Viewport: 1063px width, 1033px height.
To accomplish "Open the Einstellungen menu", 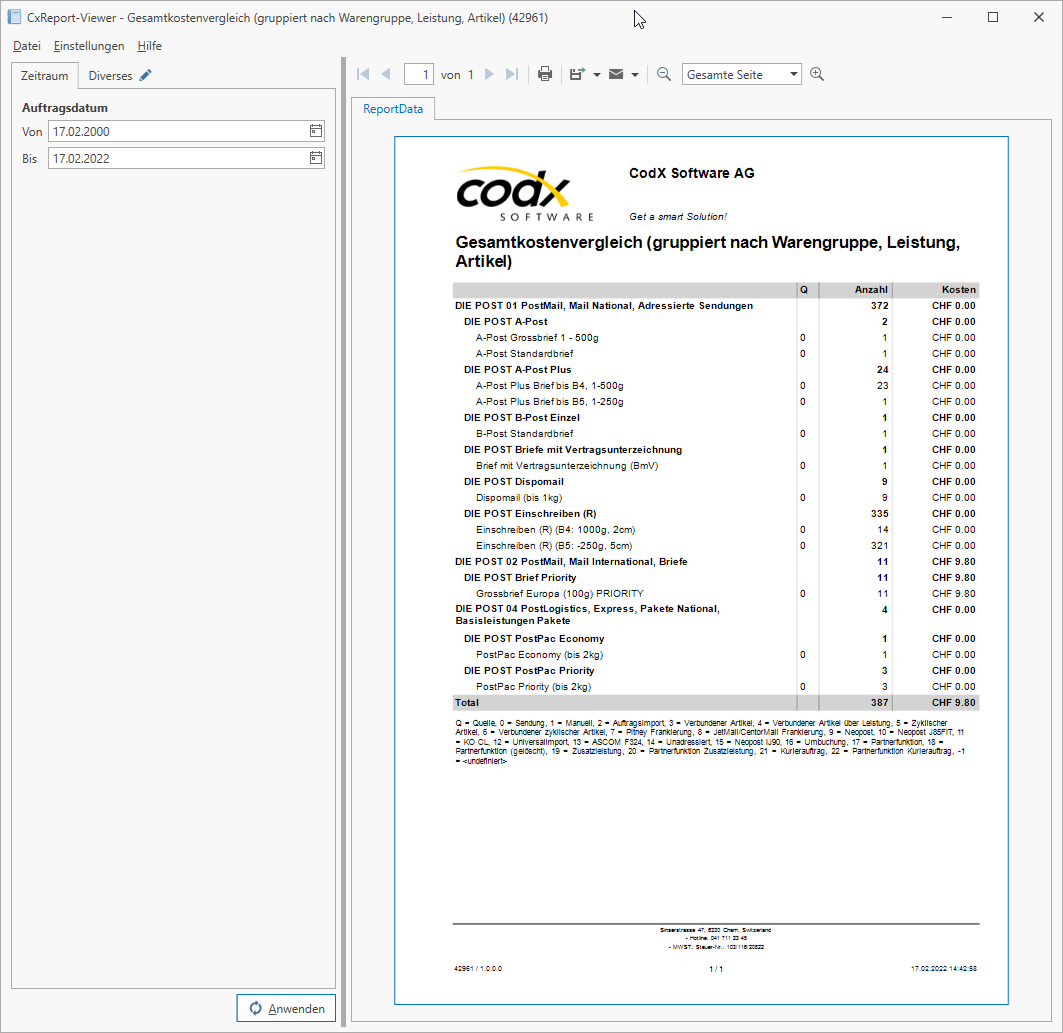I will pyautogui.click(x=89, y=45).
